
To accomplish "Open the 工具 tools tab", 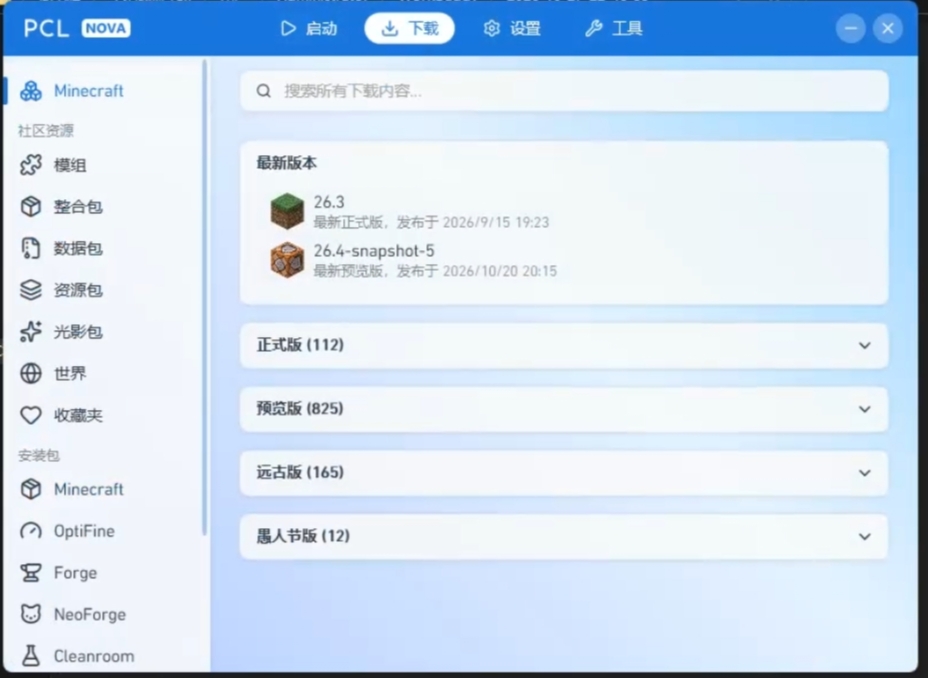I will click(x=614, y=28).
